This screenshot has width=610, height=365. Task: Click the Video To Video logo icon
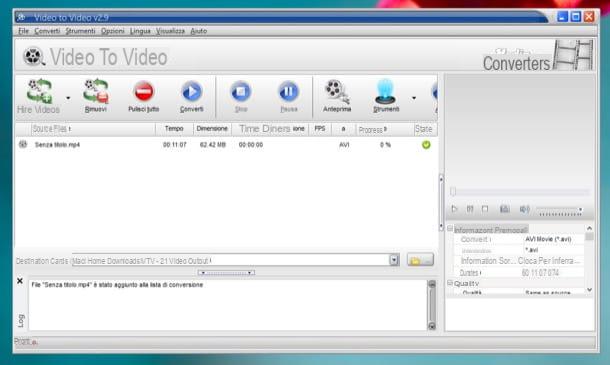click(x=33, y=56)
